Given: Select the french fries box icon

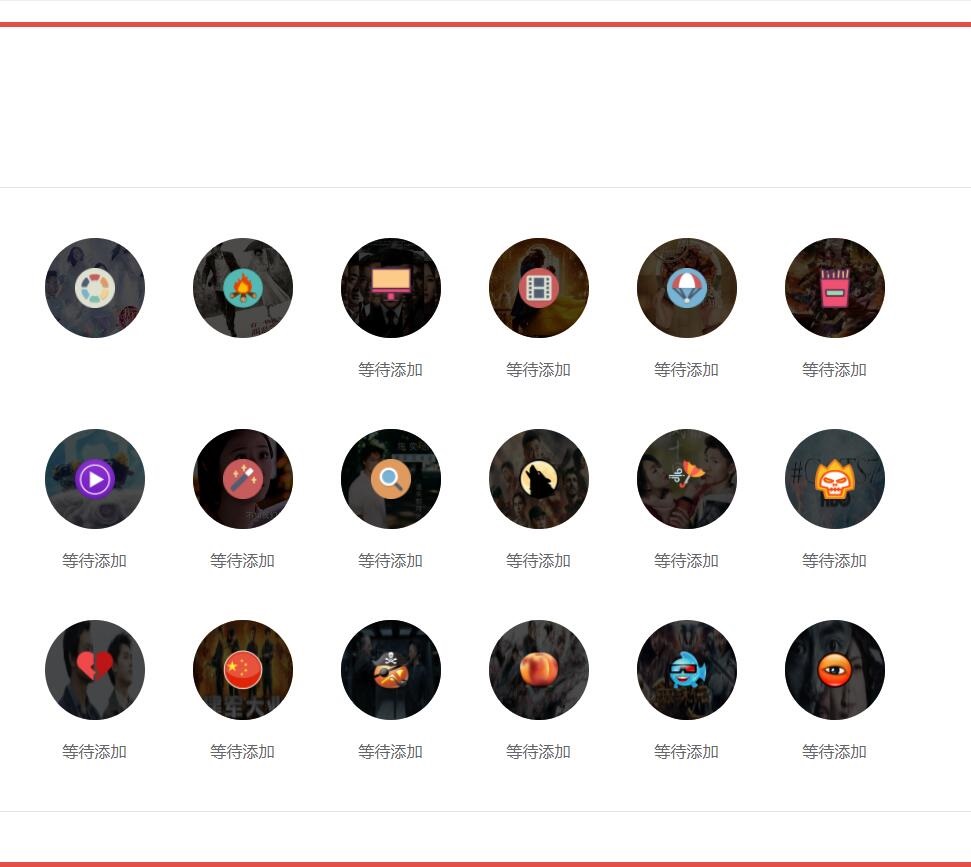Looking at the screenshot, I should click(x=835, y=288).
